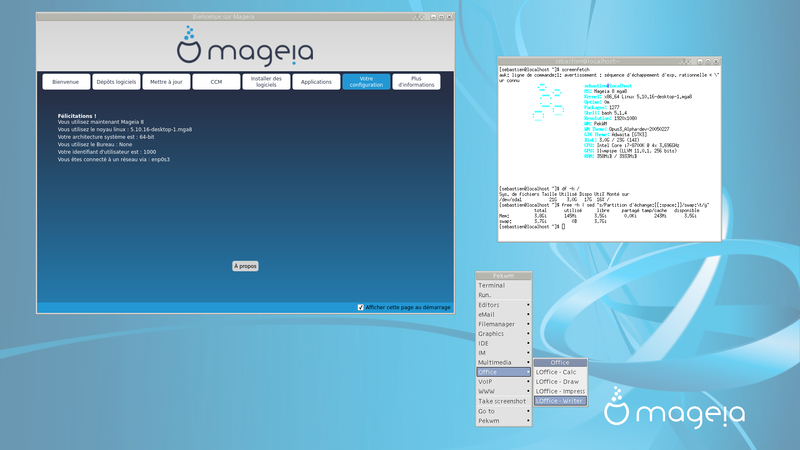Expand the Filemanager submenu

coord(504,324)
